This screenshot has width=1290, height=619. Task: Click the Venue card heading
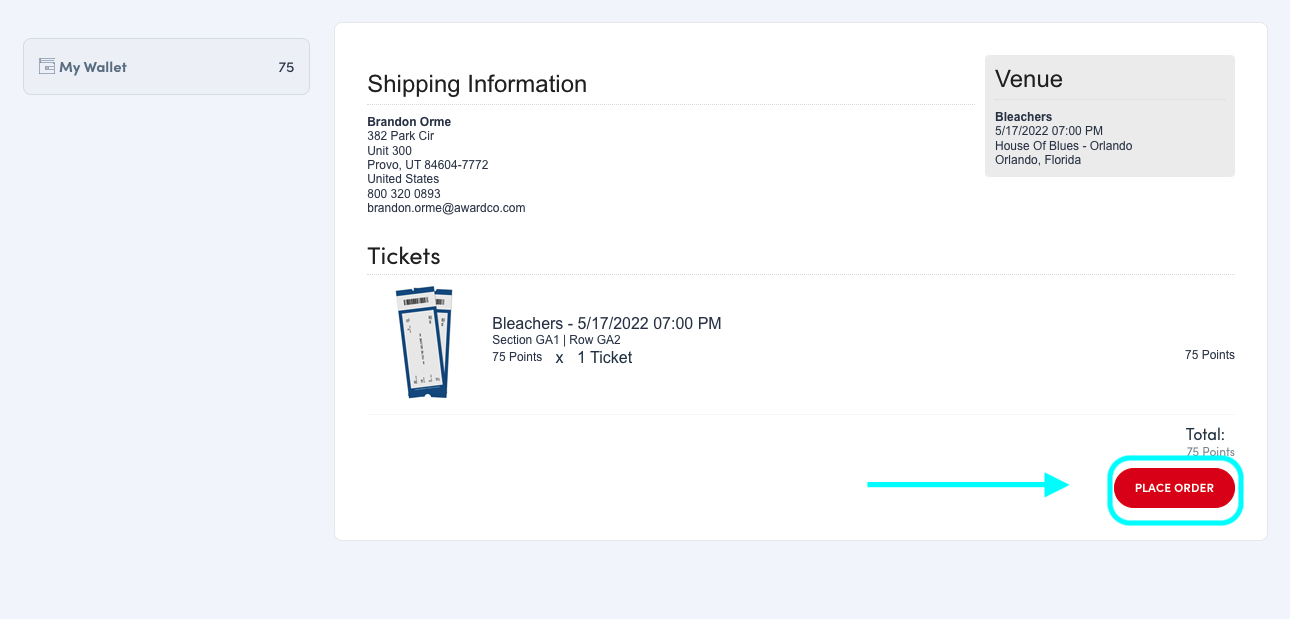tap(1028, 79)
